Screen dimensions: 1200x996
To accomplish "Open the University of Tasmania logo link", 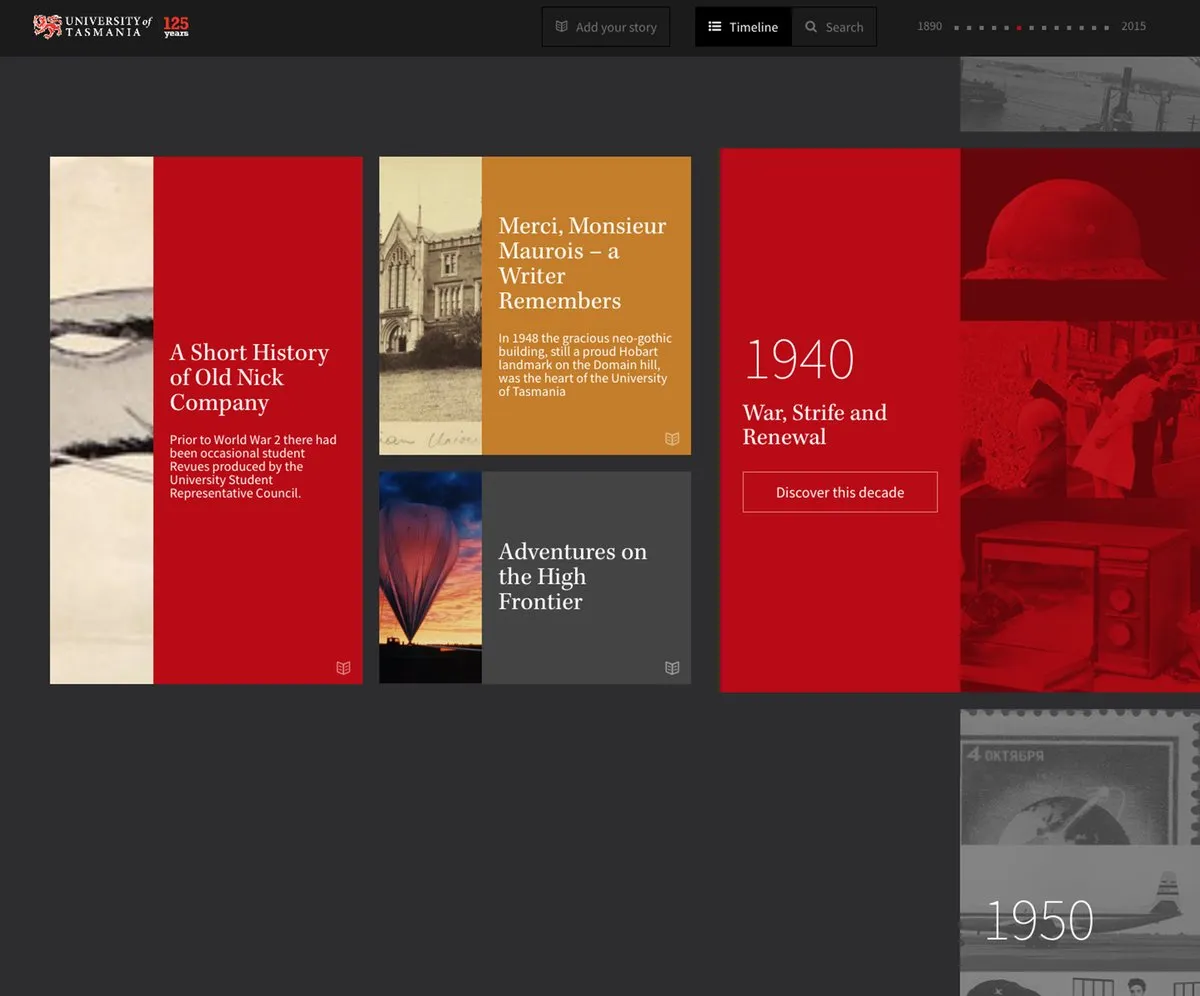I will [92, 26].
